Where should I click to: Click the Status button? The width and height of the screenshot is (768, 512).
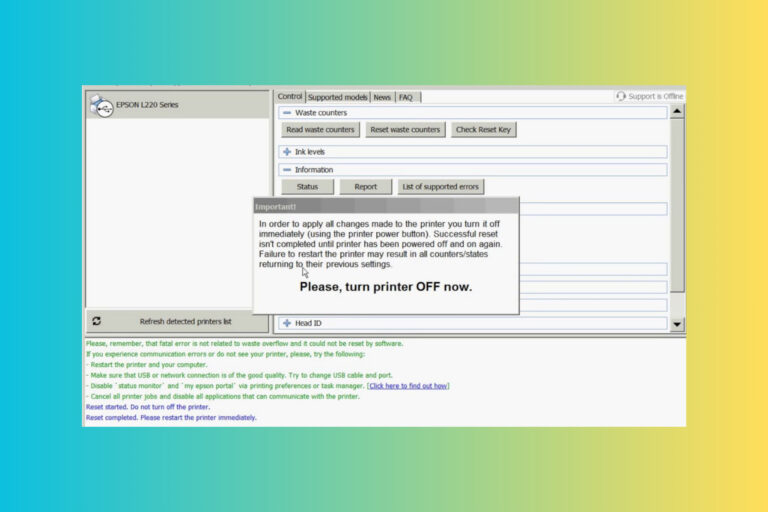pos(307,187)
